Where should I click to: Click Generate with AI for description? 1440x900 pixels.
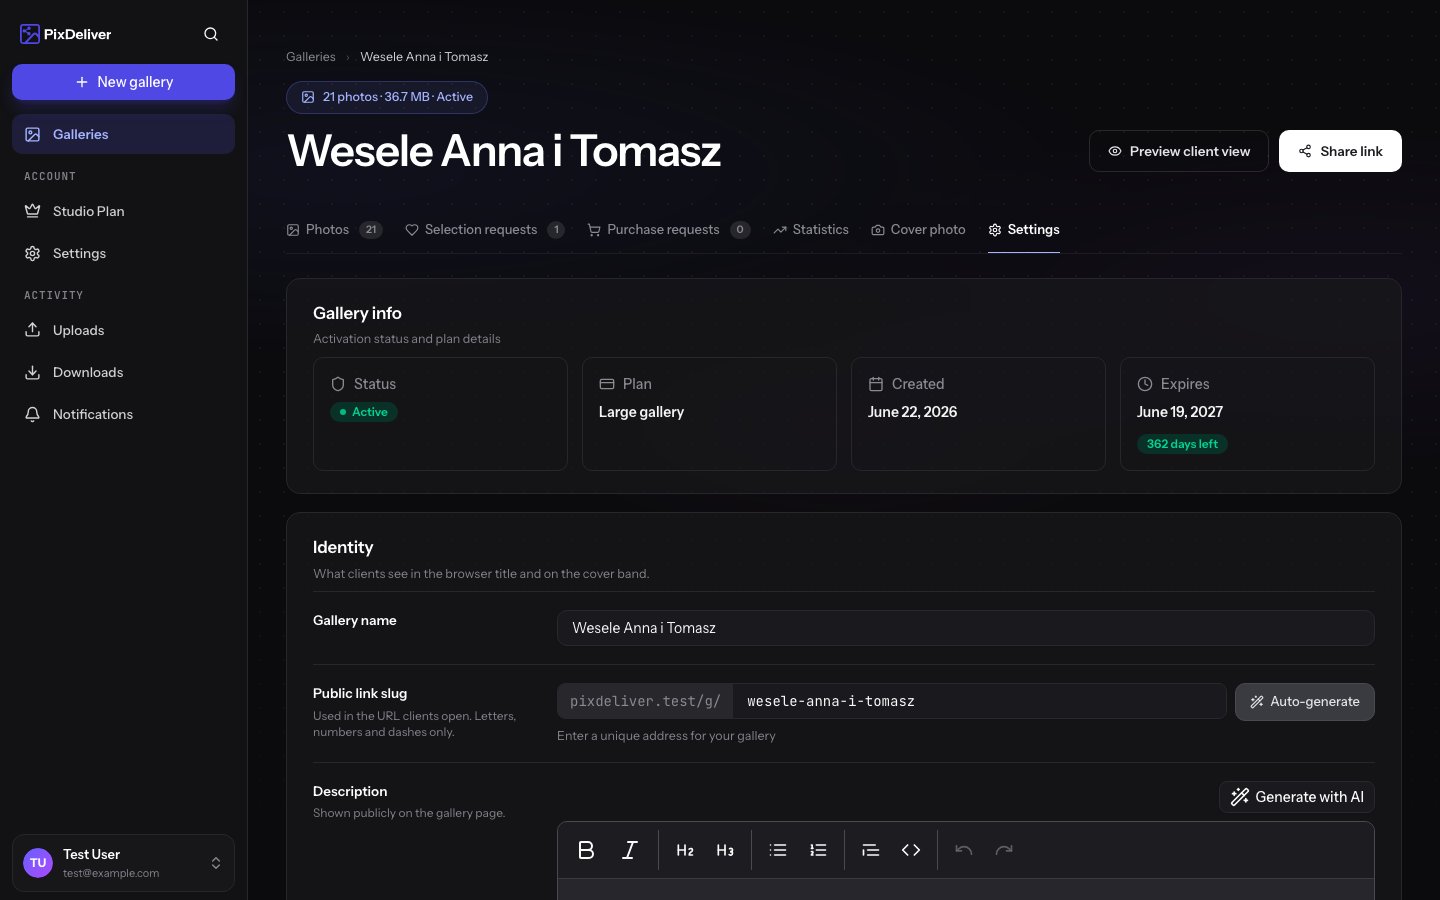(1297, 797)
